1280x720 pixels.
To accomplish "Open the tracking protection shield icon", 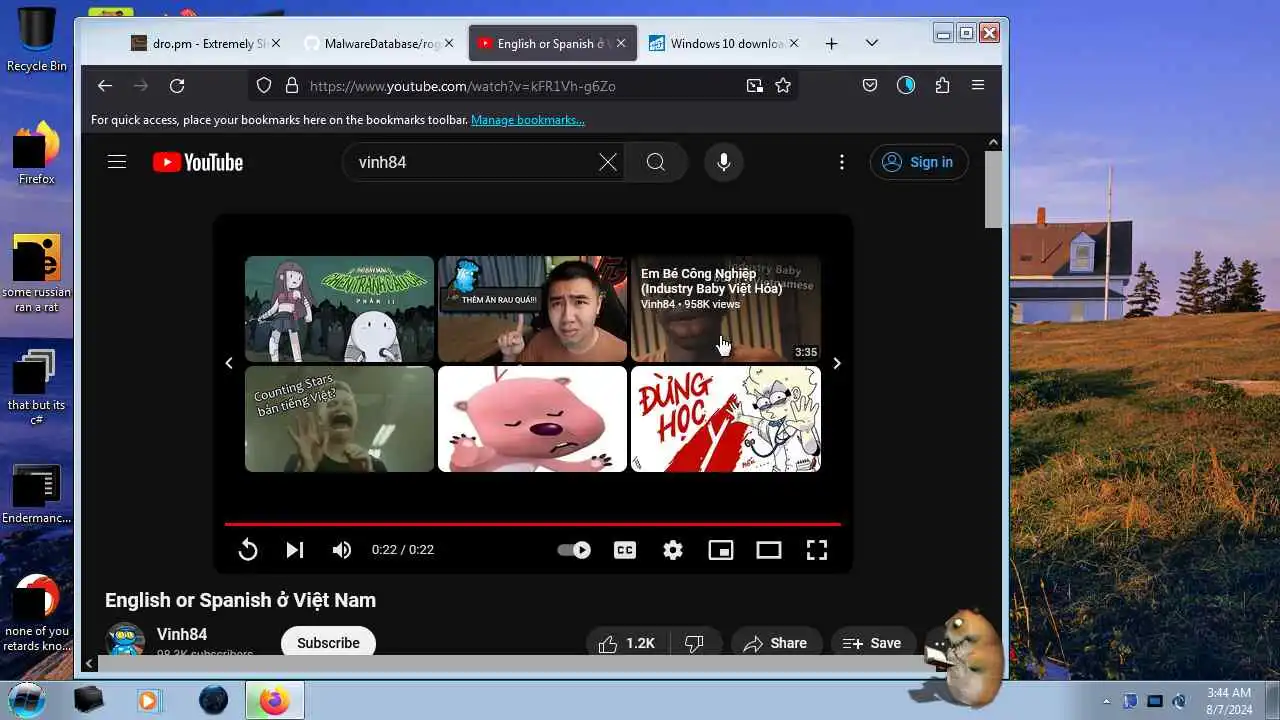I will pos(264,86).
